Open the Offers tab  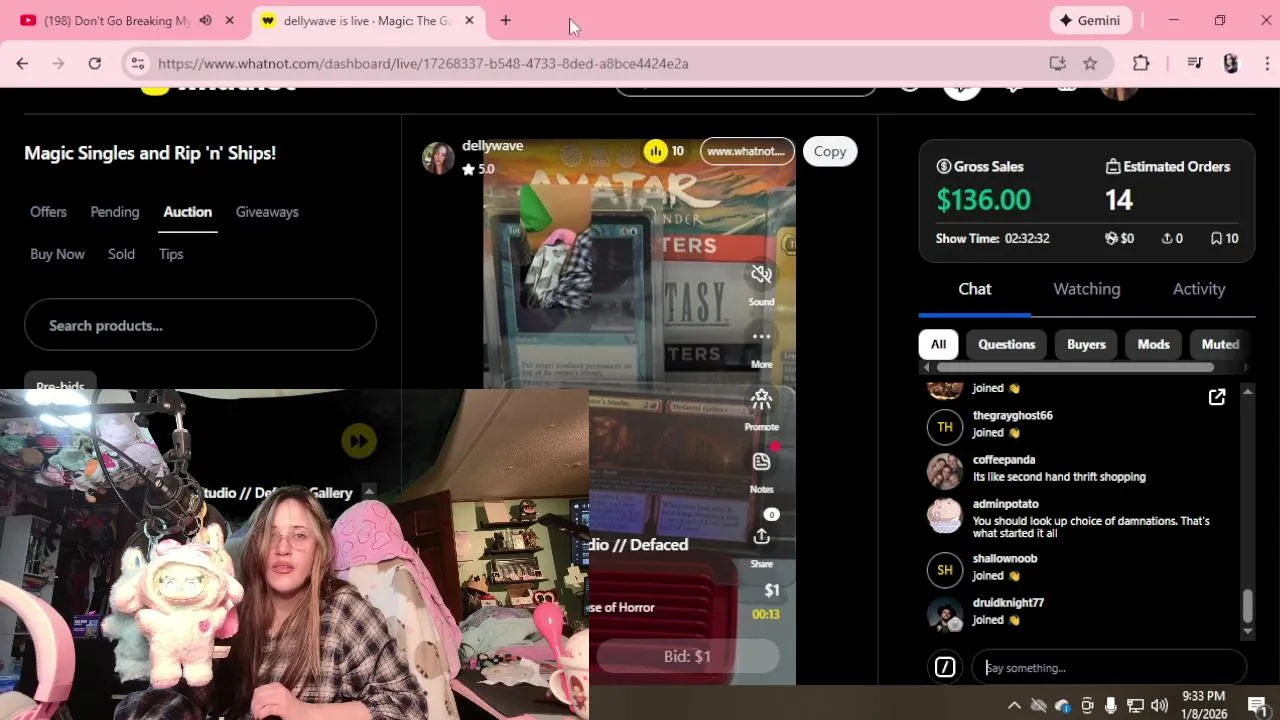click(x=48, y=212)
